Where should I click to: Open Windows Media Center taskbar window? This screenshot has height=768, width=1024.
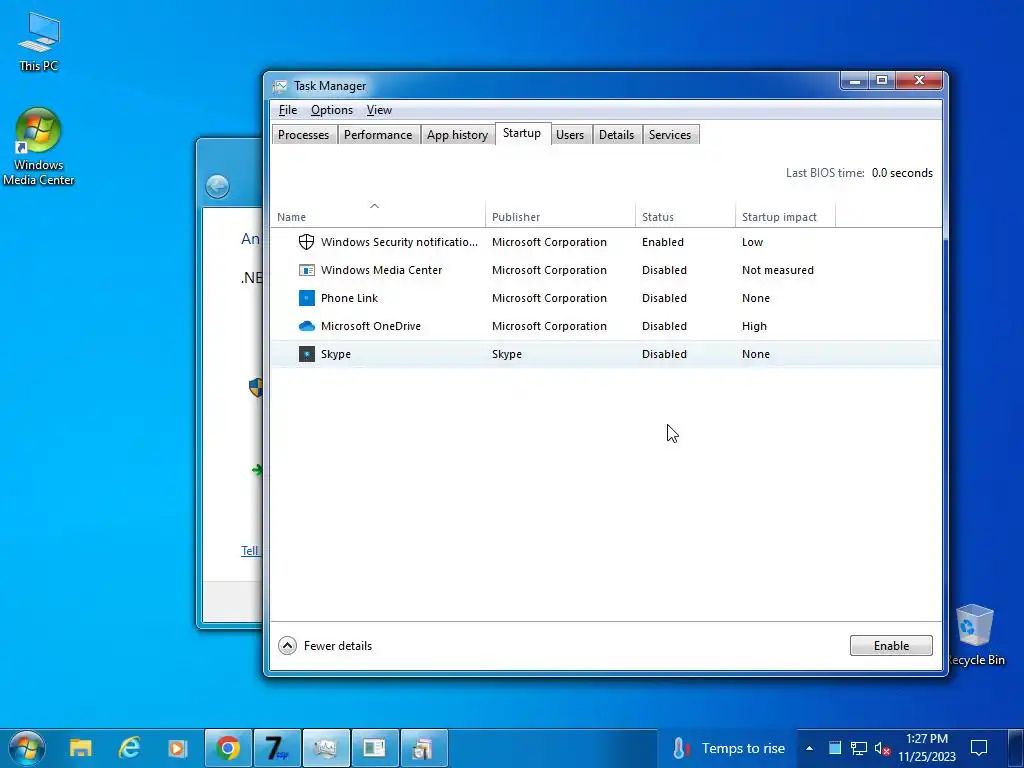pos(375,748)
